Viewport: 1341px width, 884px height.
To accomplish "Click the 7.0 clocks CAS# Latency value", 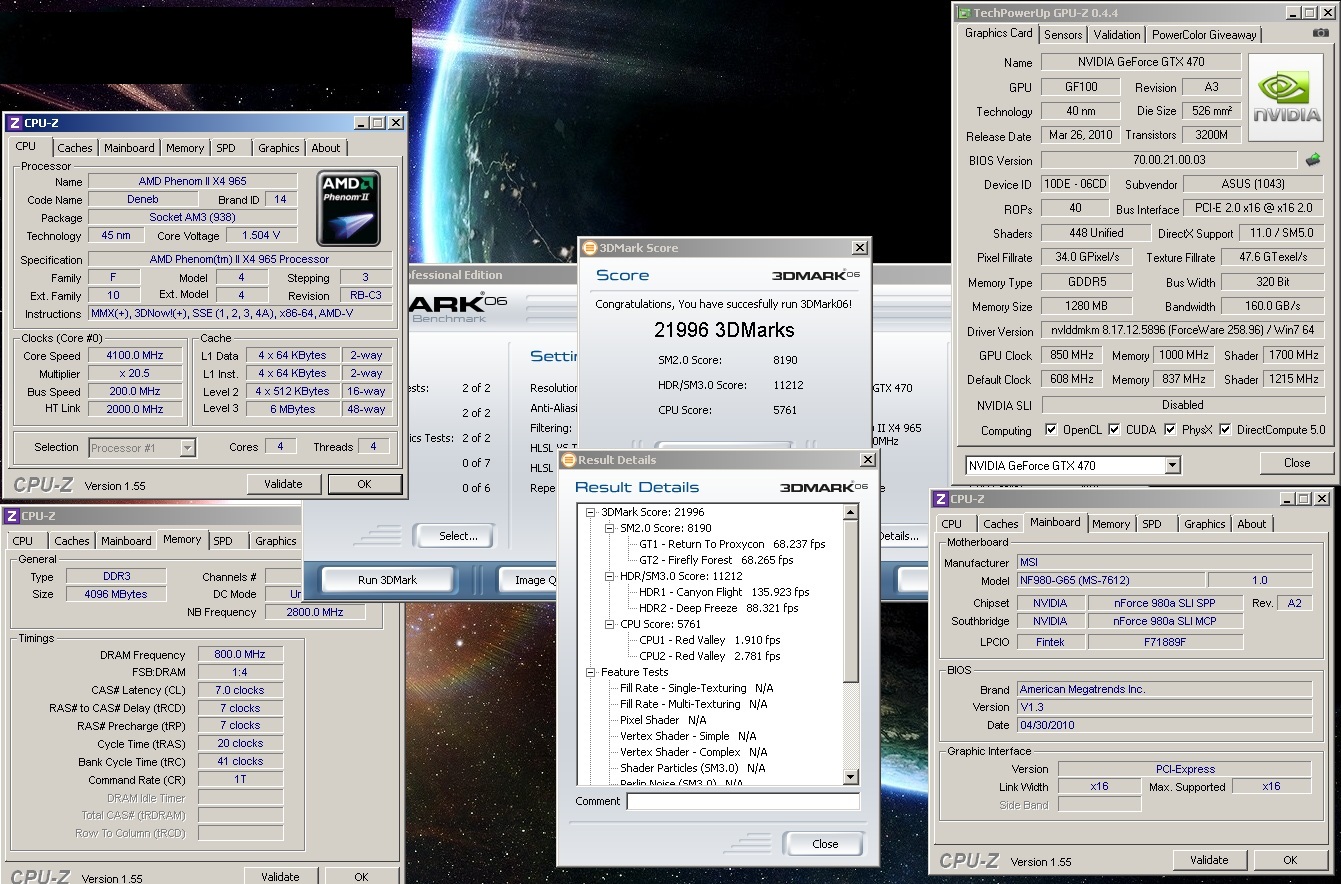I will 240,690.
